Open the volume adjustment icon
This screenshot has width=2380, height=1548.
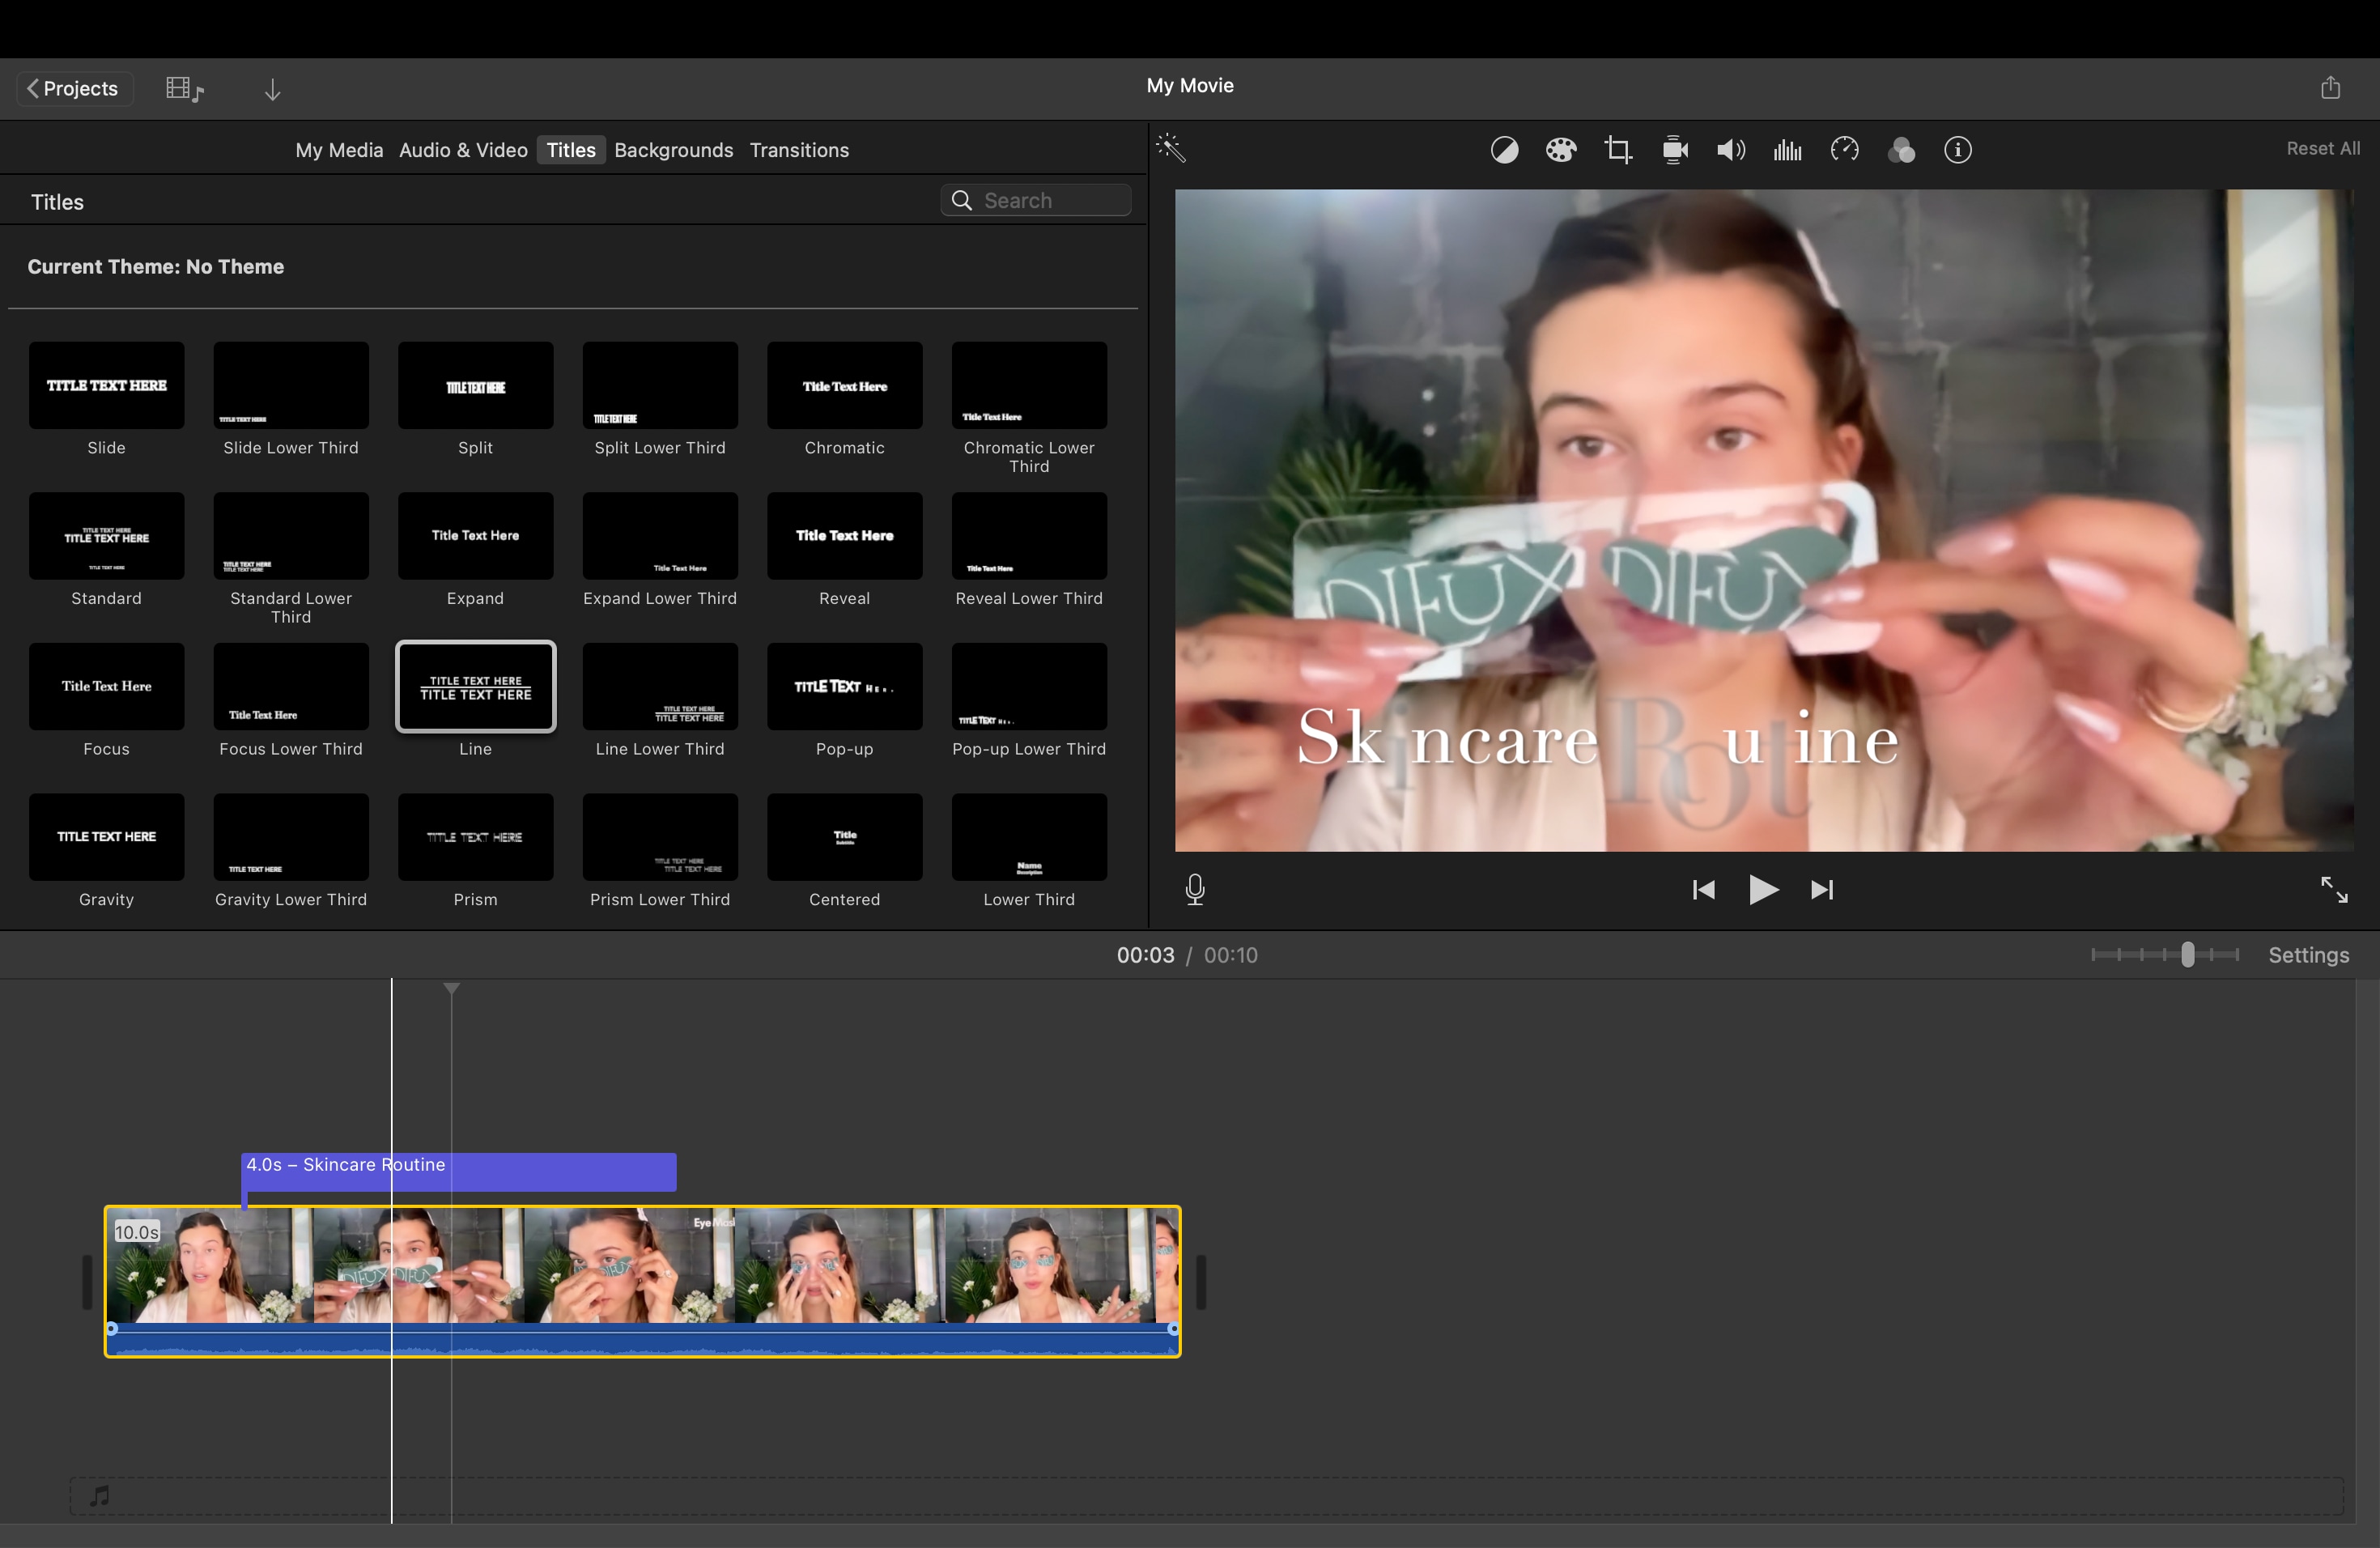(x=1730, y=150)
